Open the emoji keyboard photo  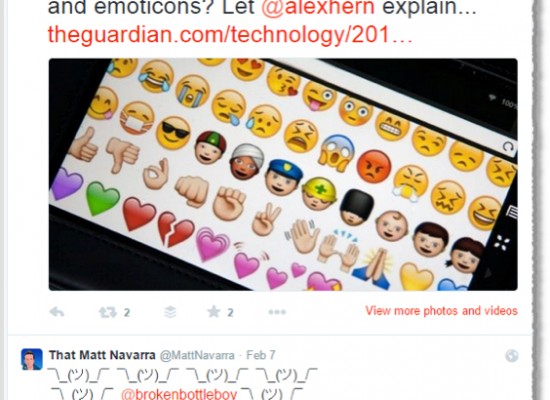(283, 174)
